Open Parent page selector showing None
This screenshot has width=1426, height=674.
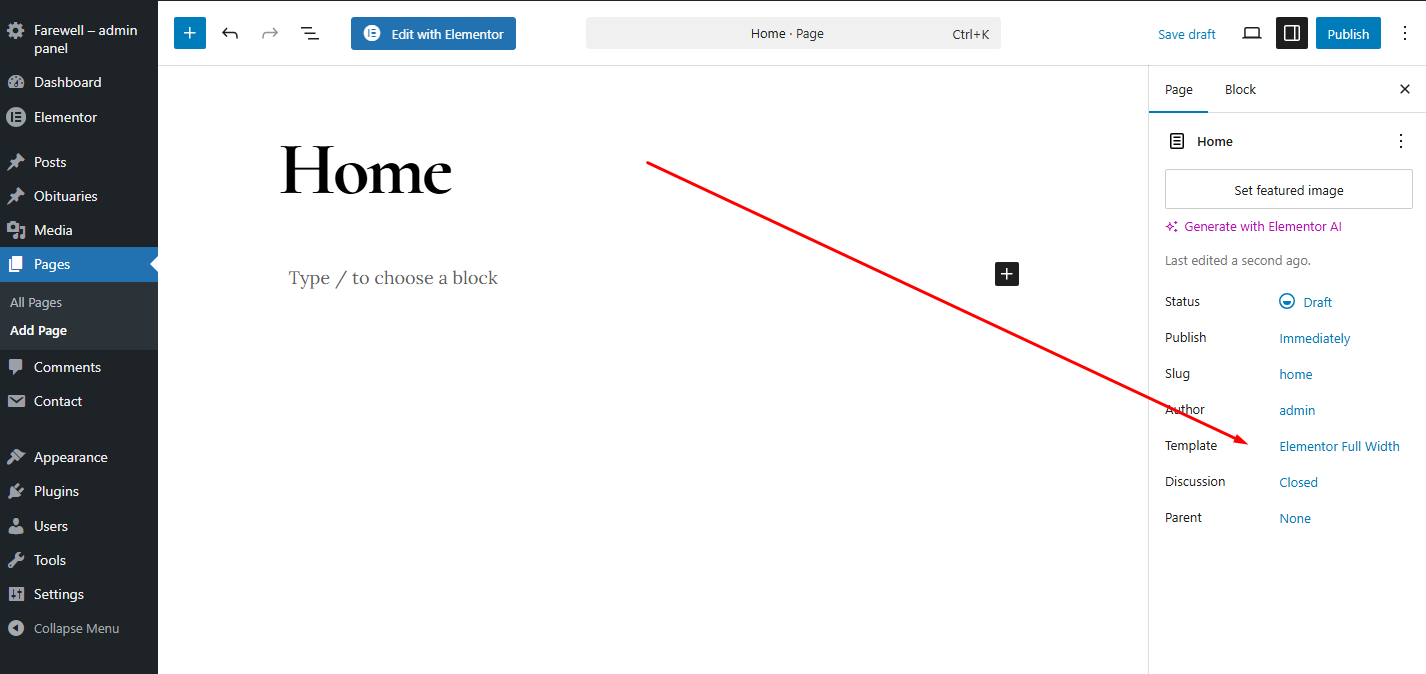[x=1295, y=518]
